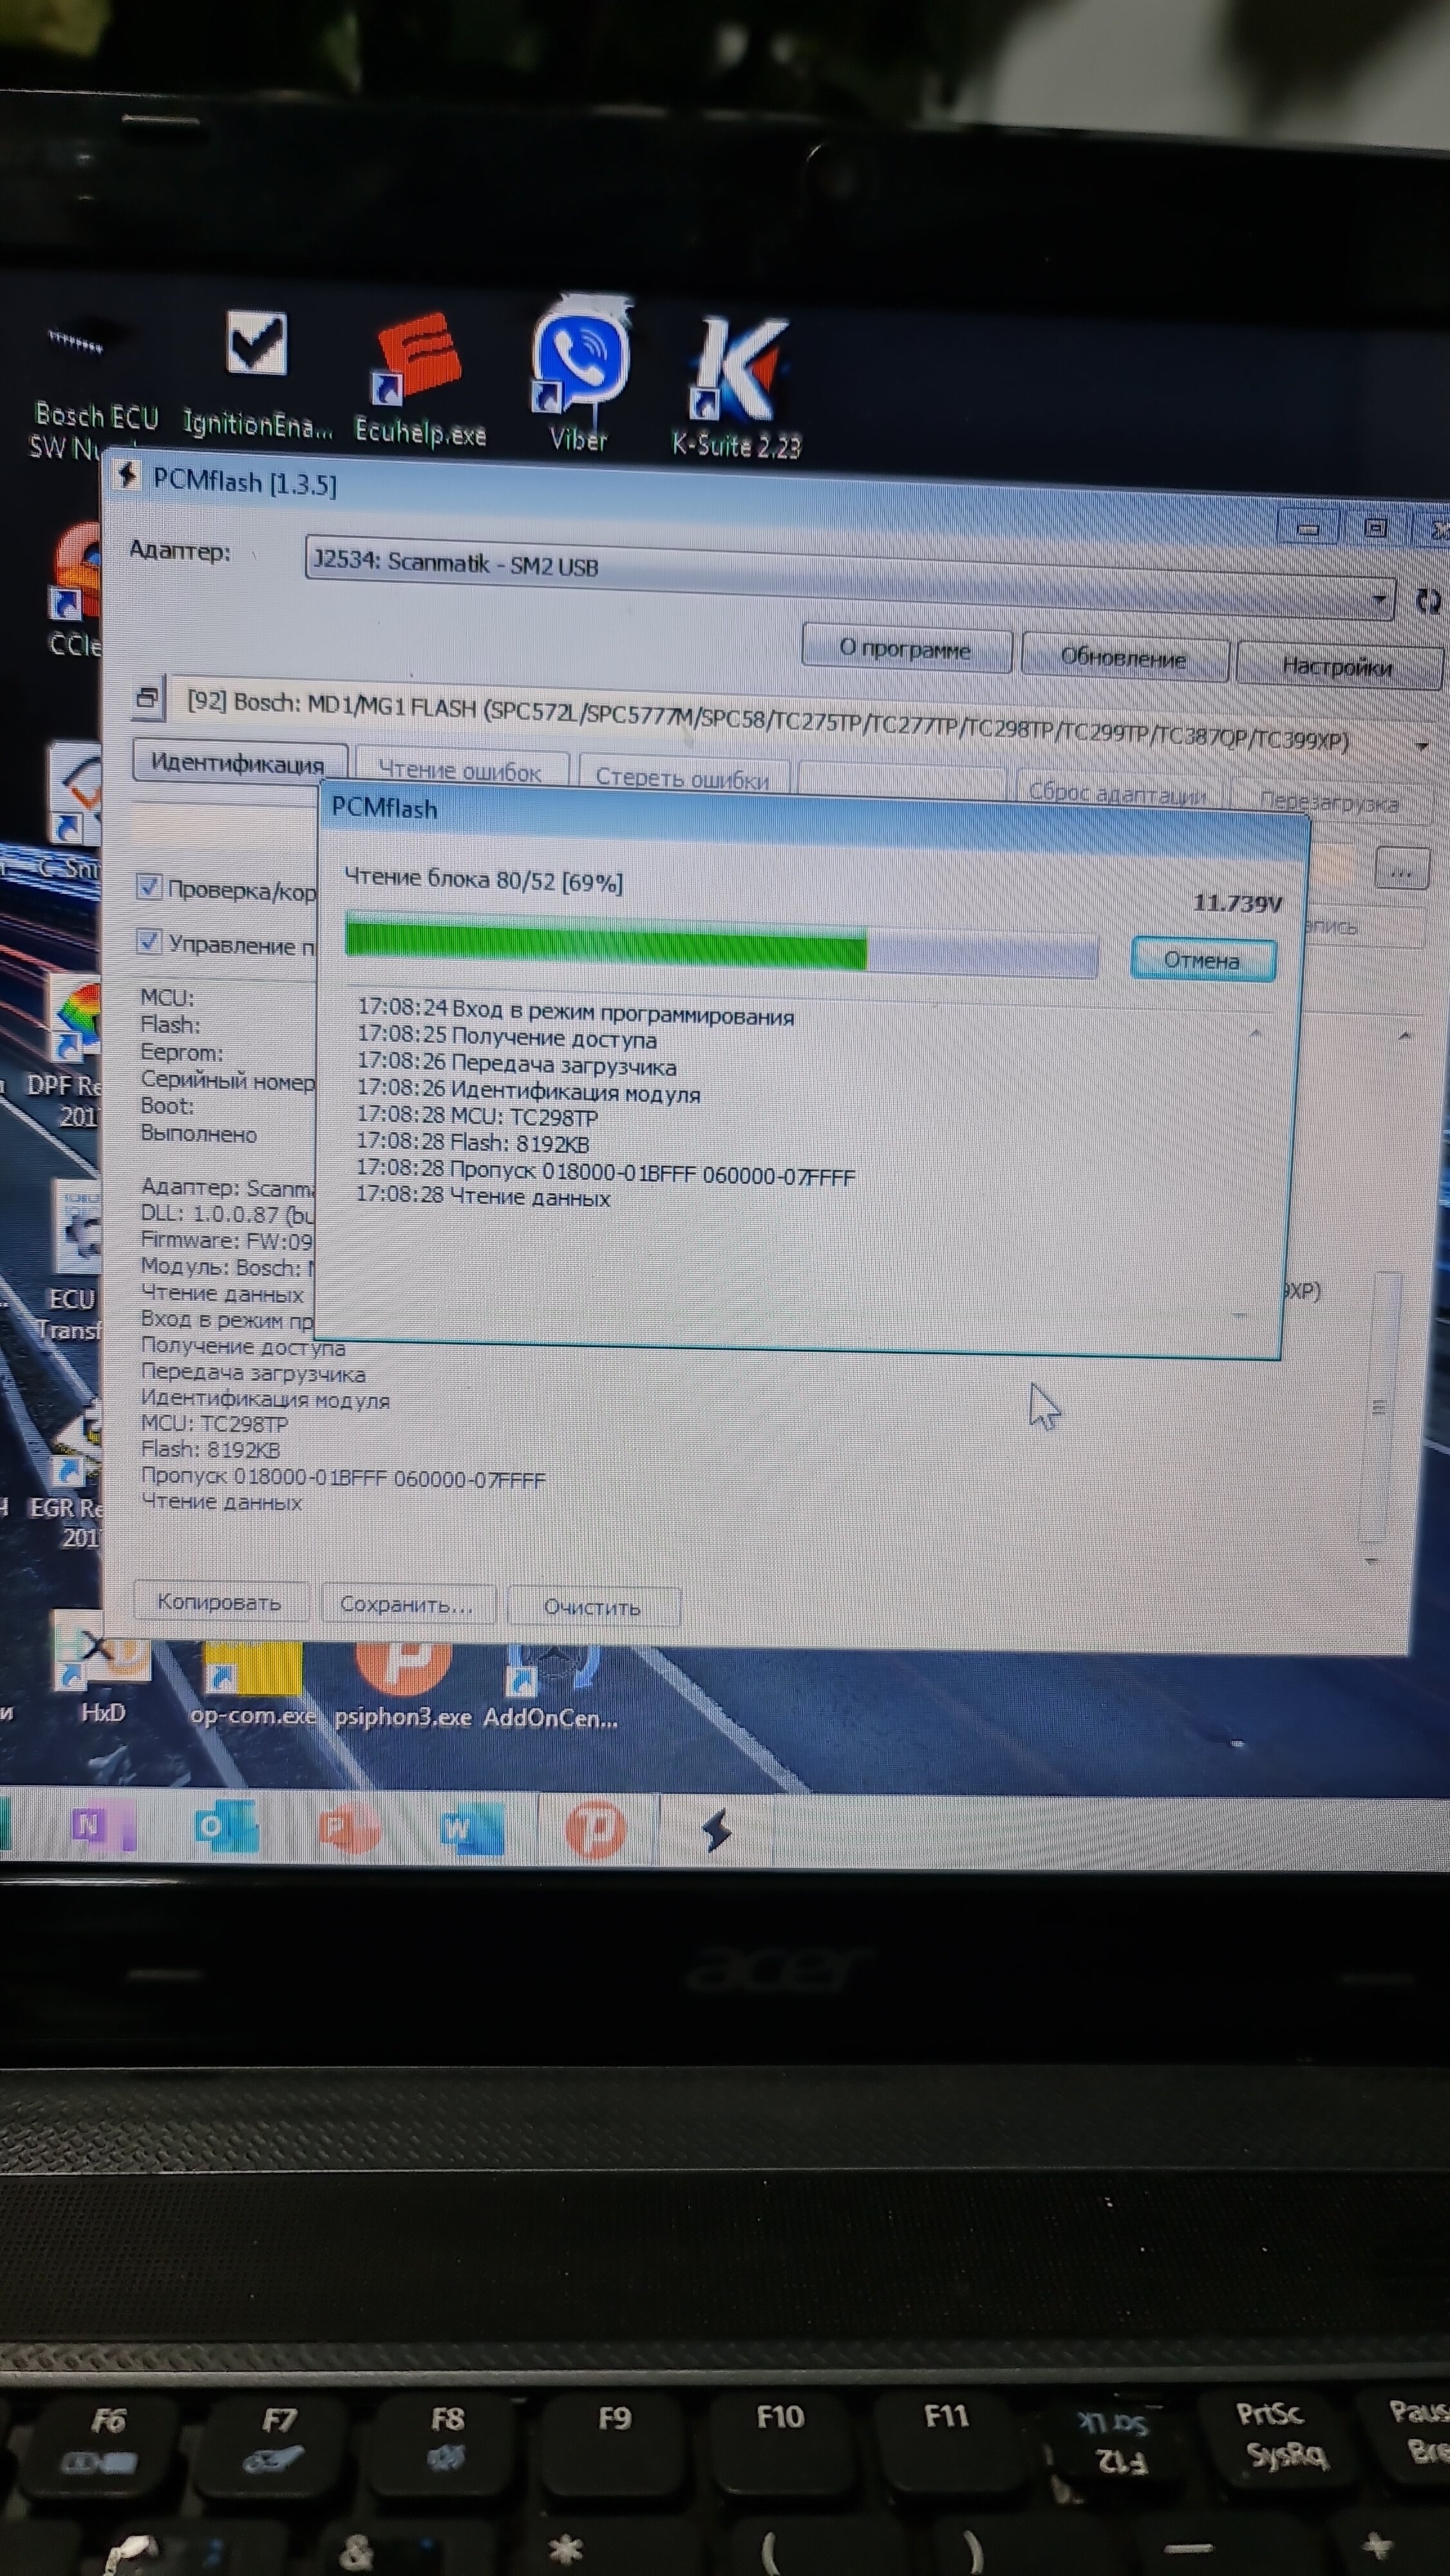1450x2576 pixels.
Task: Click refresh adapter icon beside dropdown
Action: point(1427,601)
